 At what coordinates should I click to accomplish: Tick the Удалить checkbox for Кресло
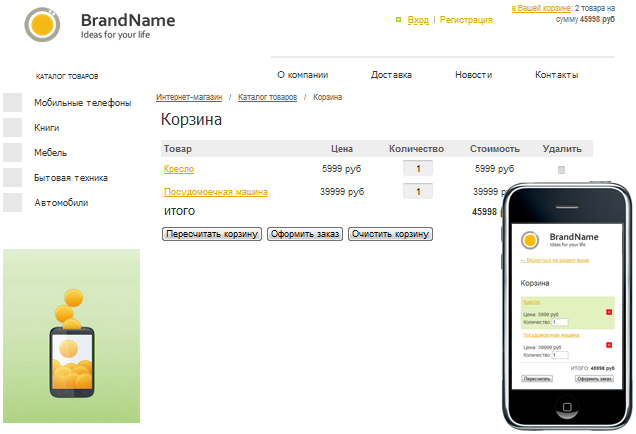click(x=561, y=170)
